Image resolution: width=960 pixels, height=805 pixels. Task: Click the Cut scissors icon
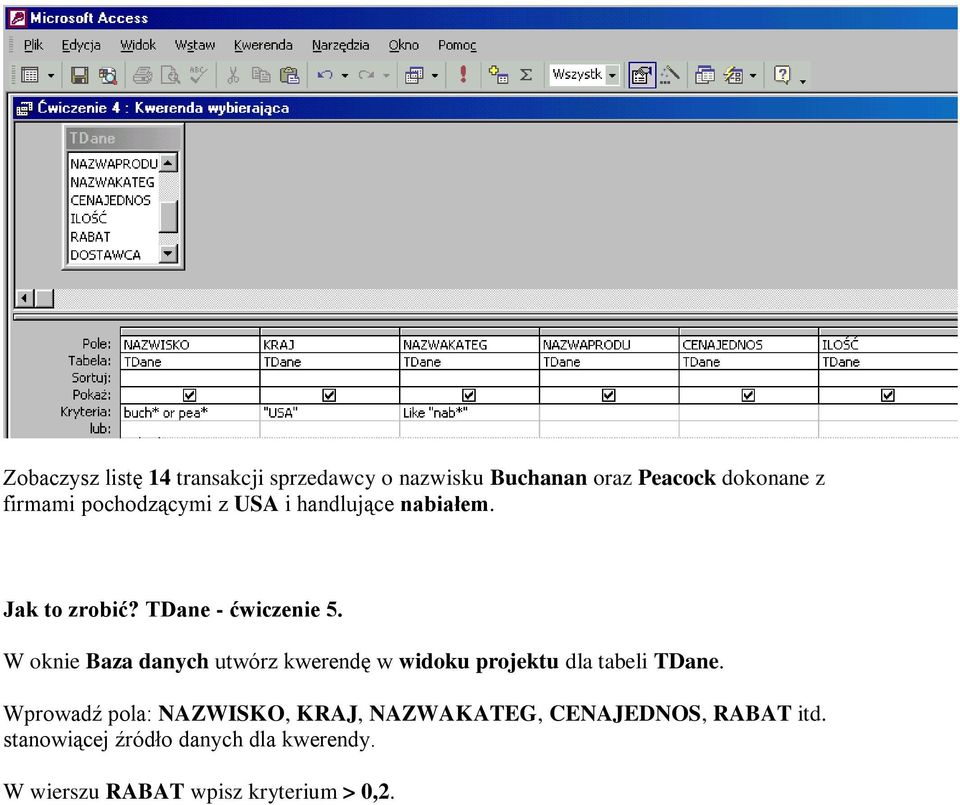pyautogui.click(x=233, y=75)
